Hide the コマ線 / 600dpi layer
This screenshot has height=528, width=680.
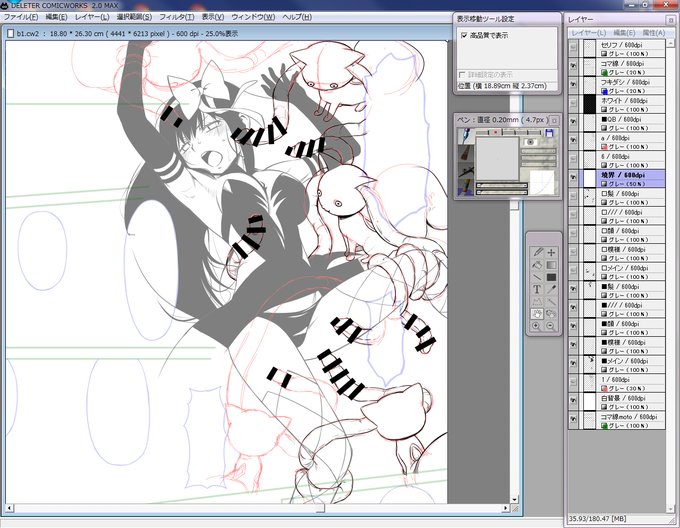pos(573,67)
